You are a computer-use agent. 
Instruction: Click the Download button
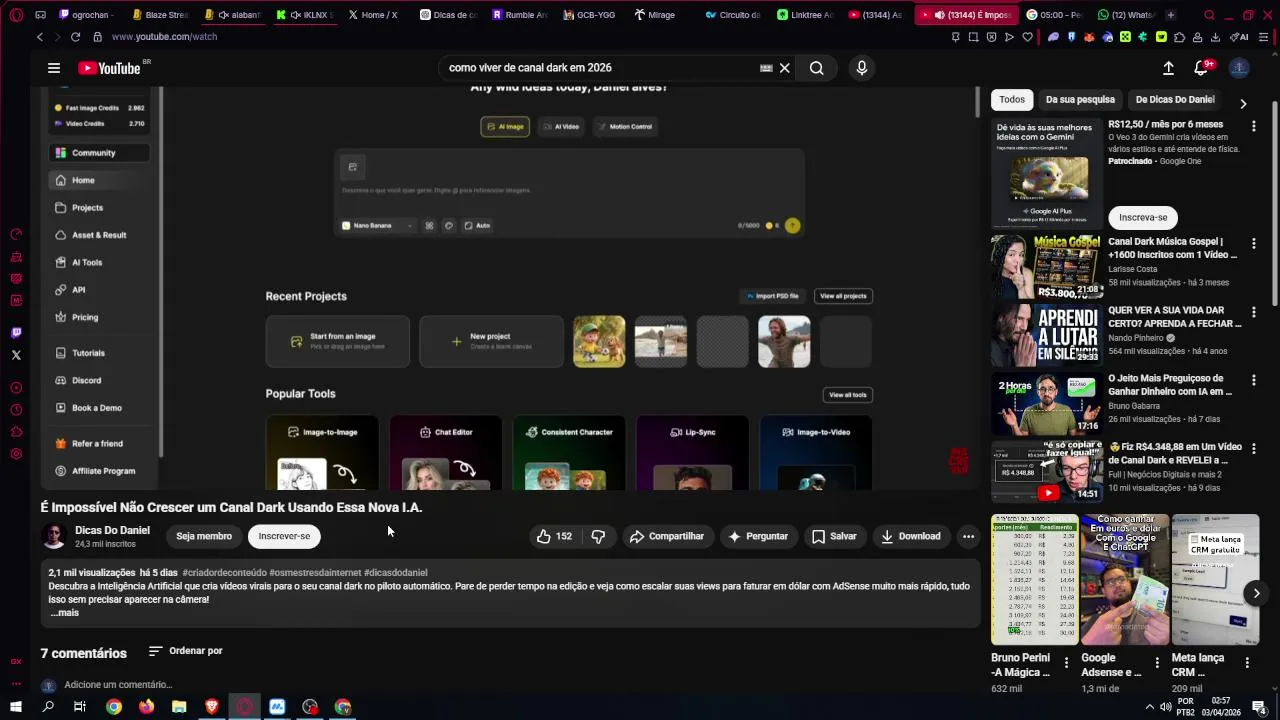point(910,536)
